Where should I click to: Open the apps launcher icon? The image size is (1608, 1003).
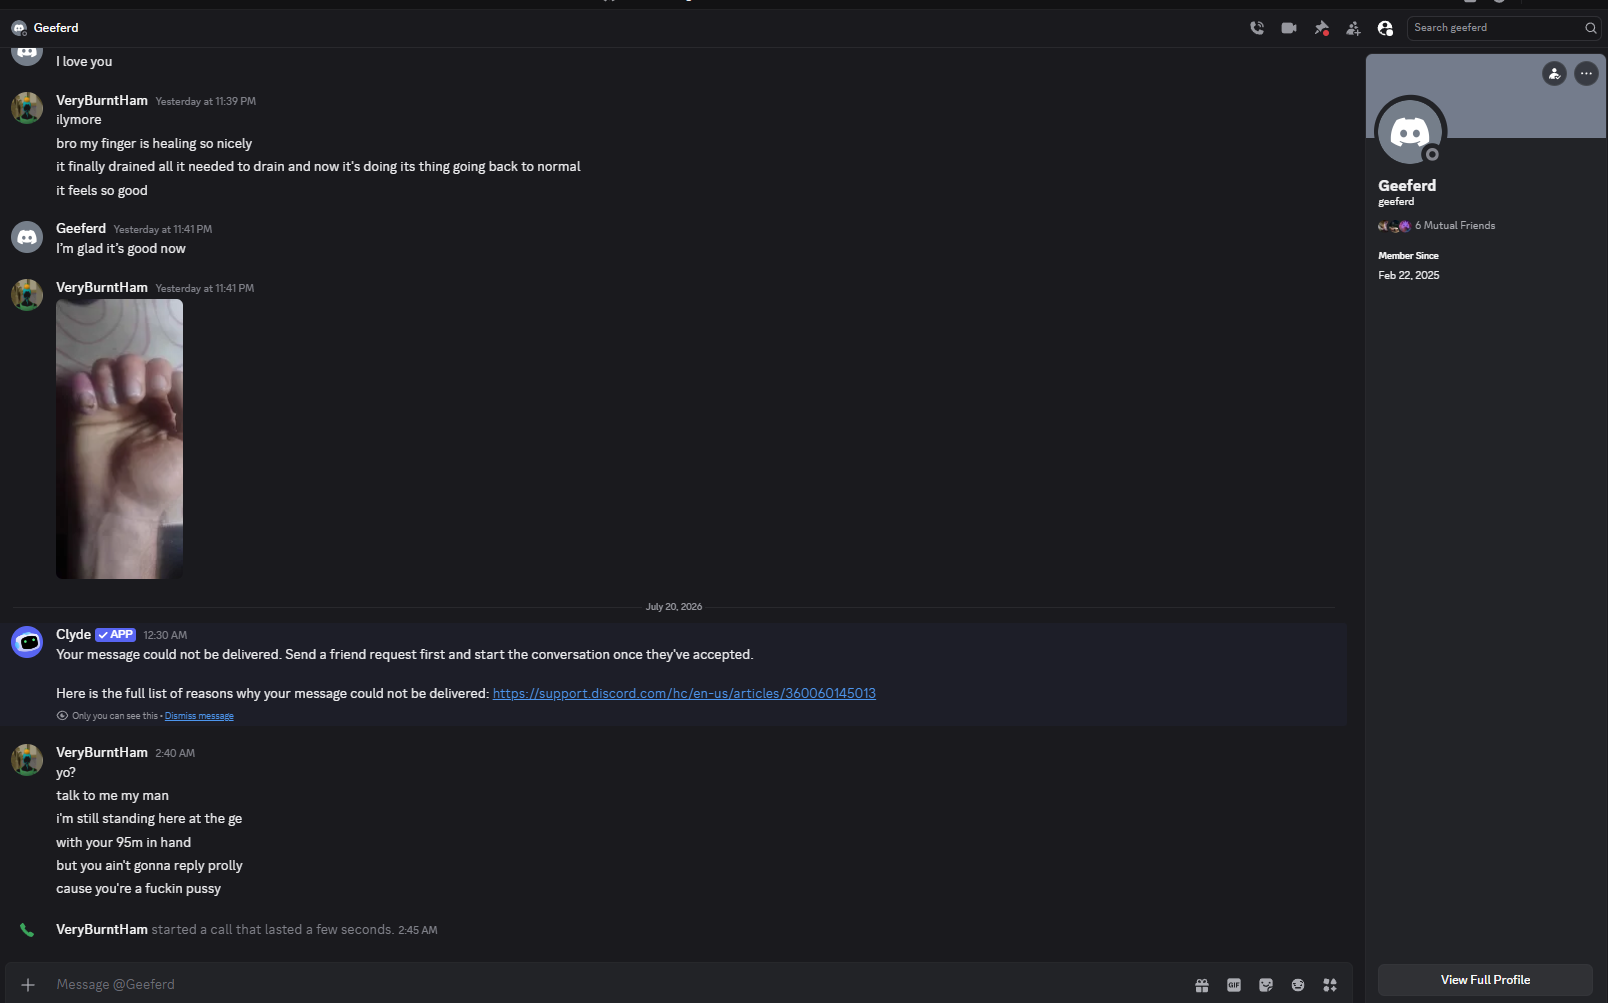1330,985
